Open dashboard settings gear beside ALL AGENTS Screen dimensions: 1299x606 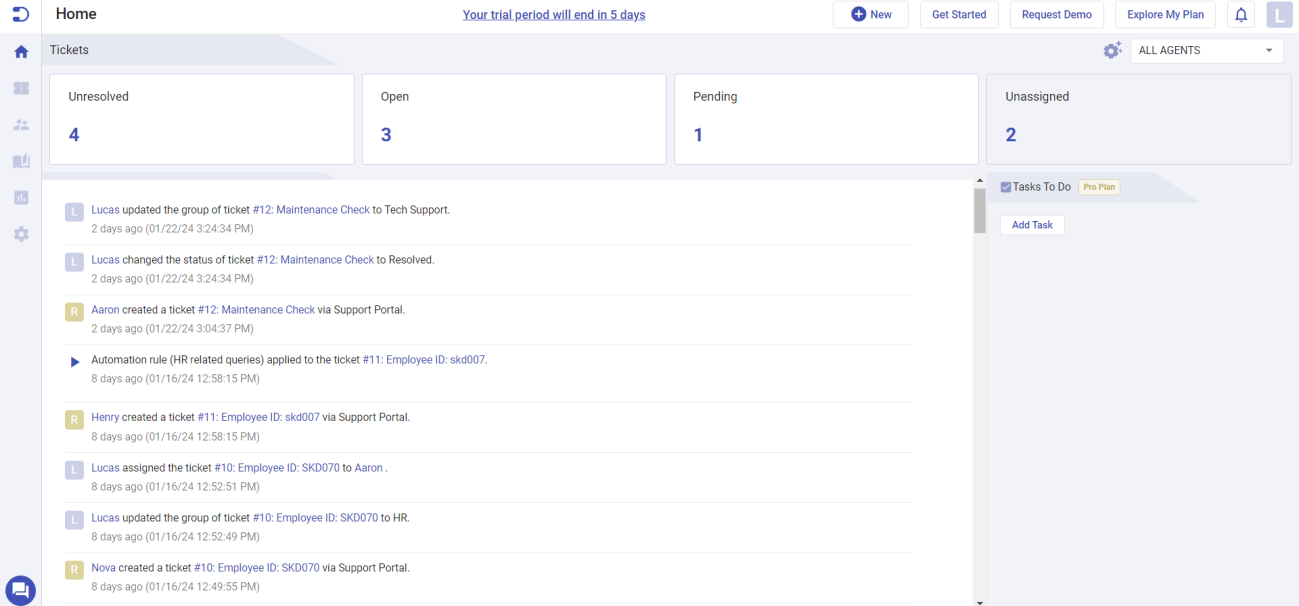(1112, 50)
